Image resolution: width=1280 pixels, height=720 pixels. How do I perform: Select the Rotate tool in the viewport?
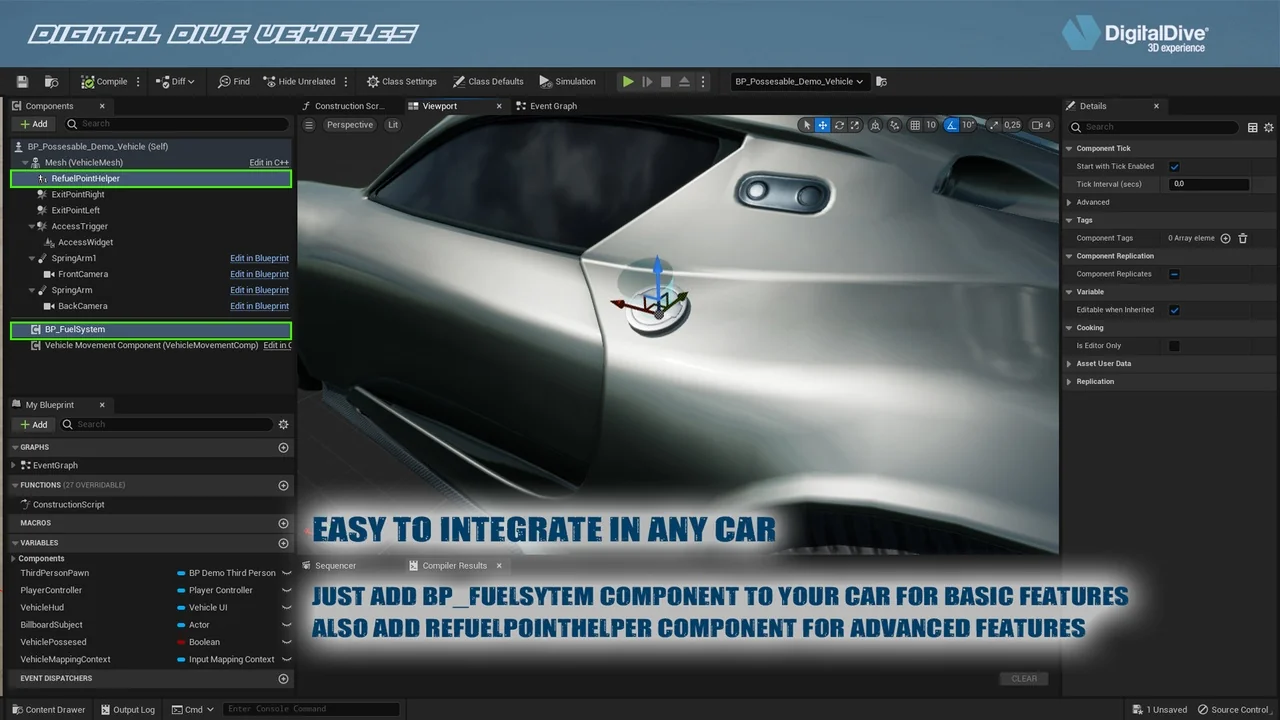839,125
